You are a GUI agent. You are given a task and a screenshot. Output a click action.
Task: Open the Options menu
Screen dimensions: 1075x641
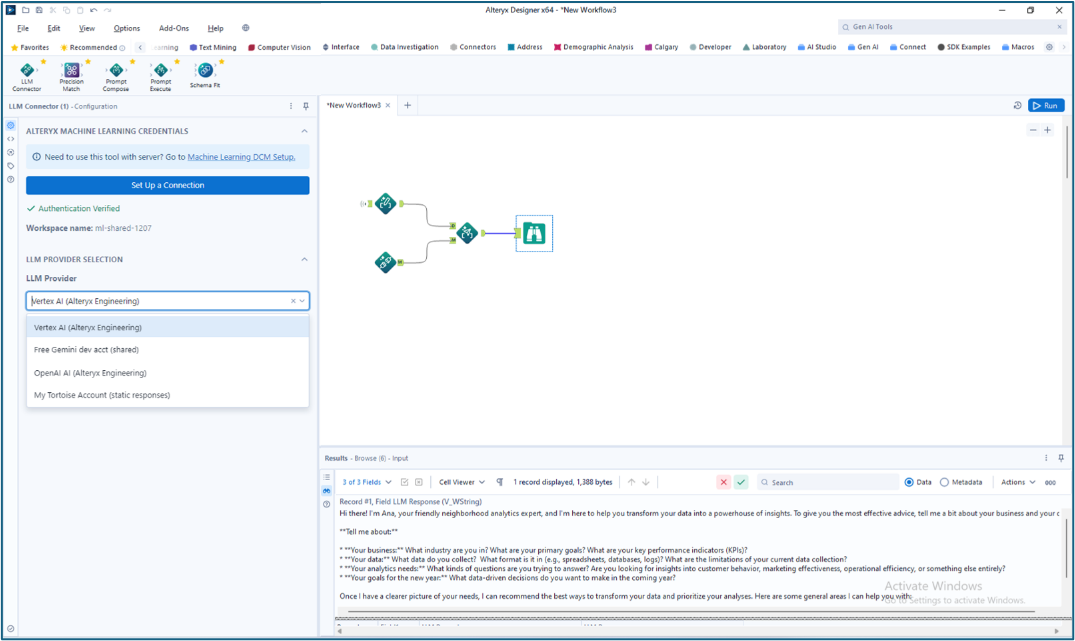[126, 28]
